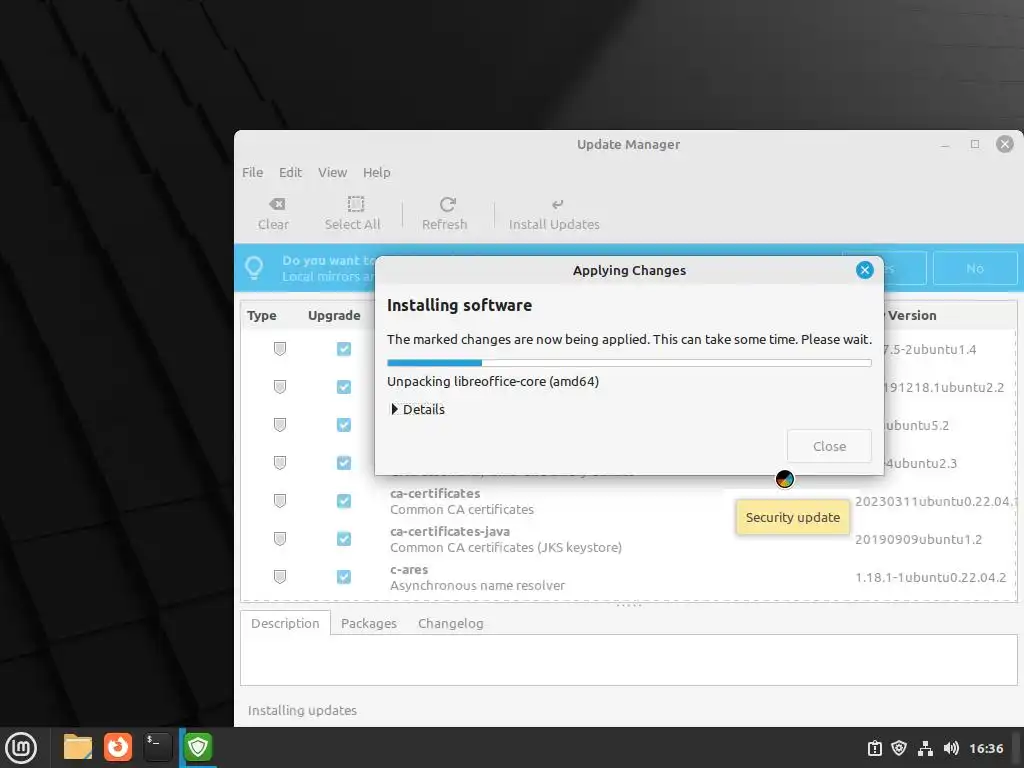This screenshot has width=1024, height=768.
Task: Click the update shield tray icon
Action: pyautogui.click(x=899, y=748)
